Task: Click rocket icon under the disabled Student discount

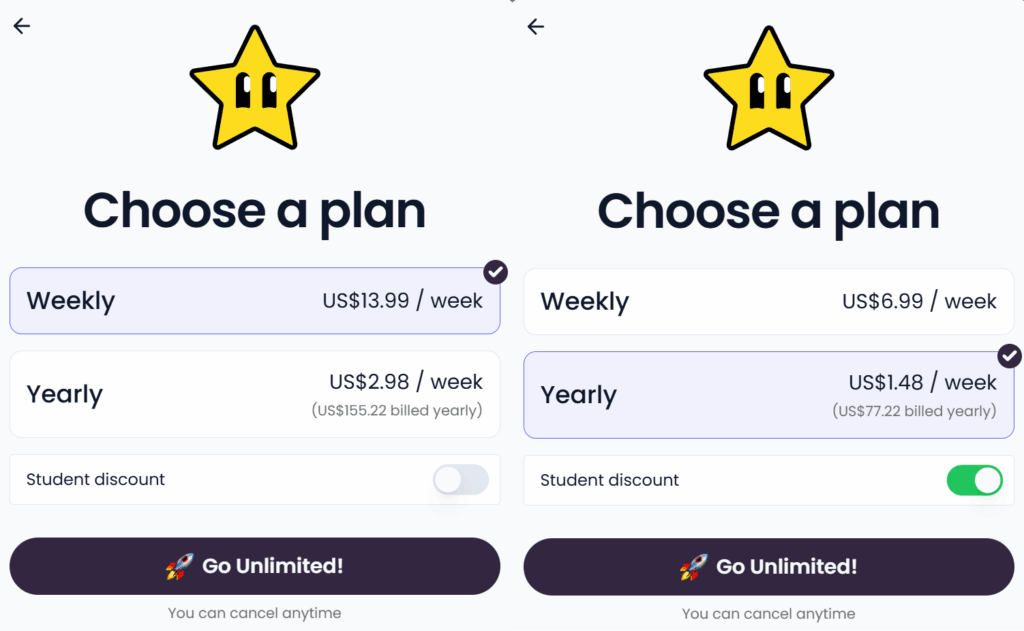Action: pos(179,567)
